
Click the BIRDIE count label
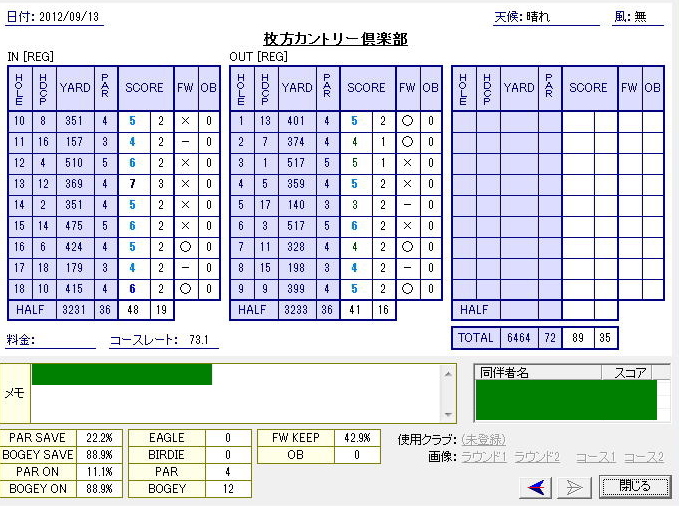167,455
